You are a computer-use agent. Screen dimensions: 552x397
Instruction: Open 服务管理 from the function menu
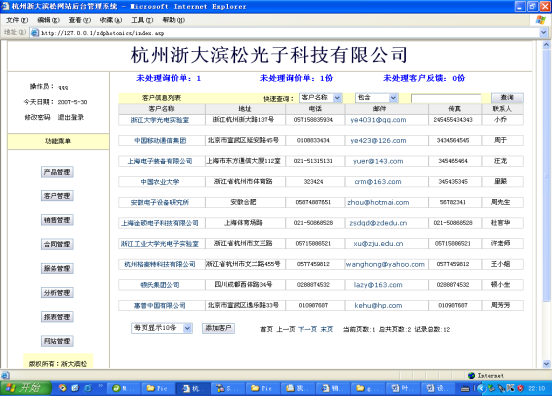pyautogui.click(x=57, y=269)
